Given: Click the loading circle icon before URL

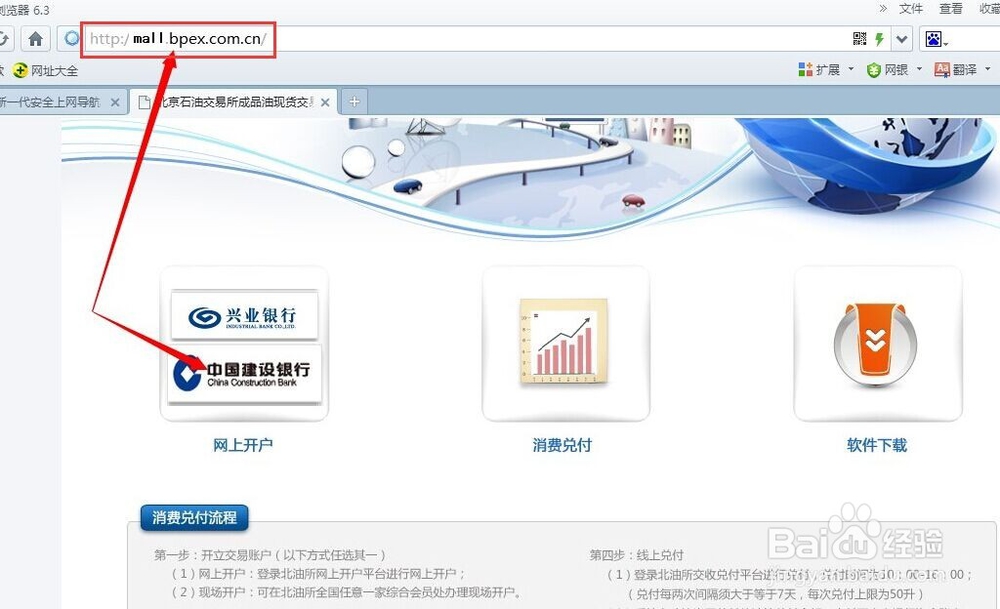Looking at the screenshot, I should [x=71, y=38].
